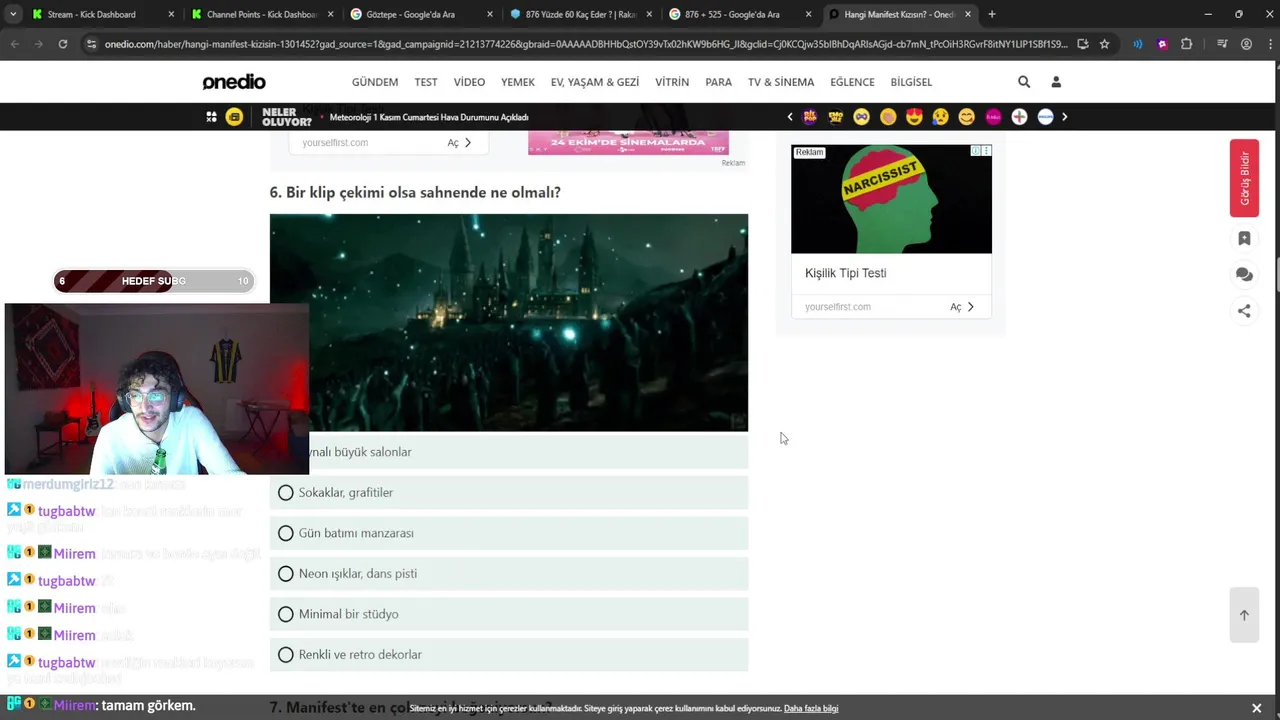Screen dimensions: 1280x720
Task: Choose "Minimal bir stüdyo" option
Action: coord(509,614)
